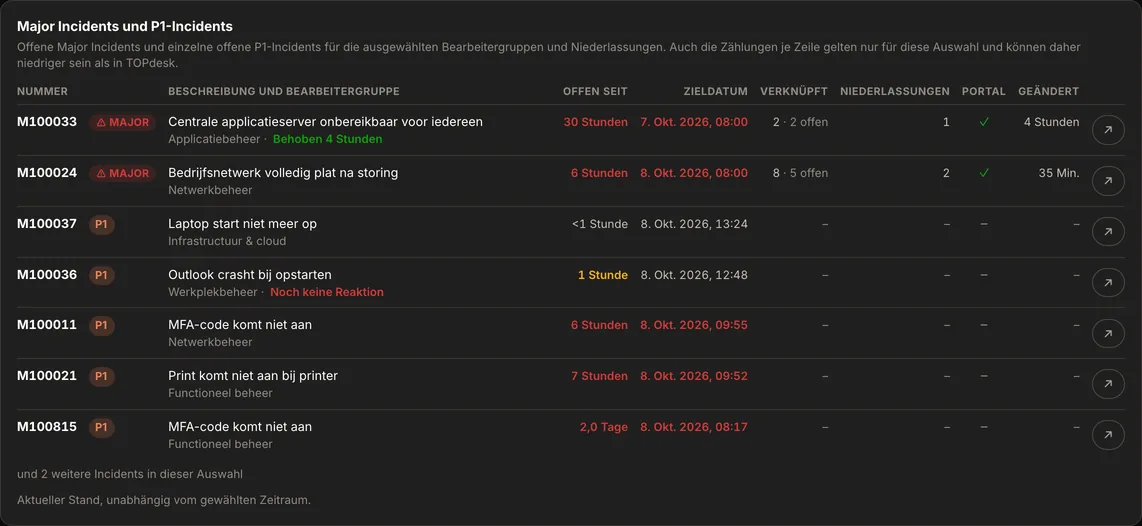Click the 'Major Incidents und P1-Incidents' heading
Image resolution: width=1142 pixels, height=526 pixels.
pos(125,26)
